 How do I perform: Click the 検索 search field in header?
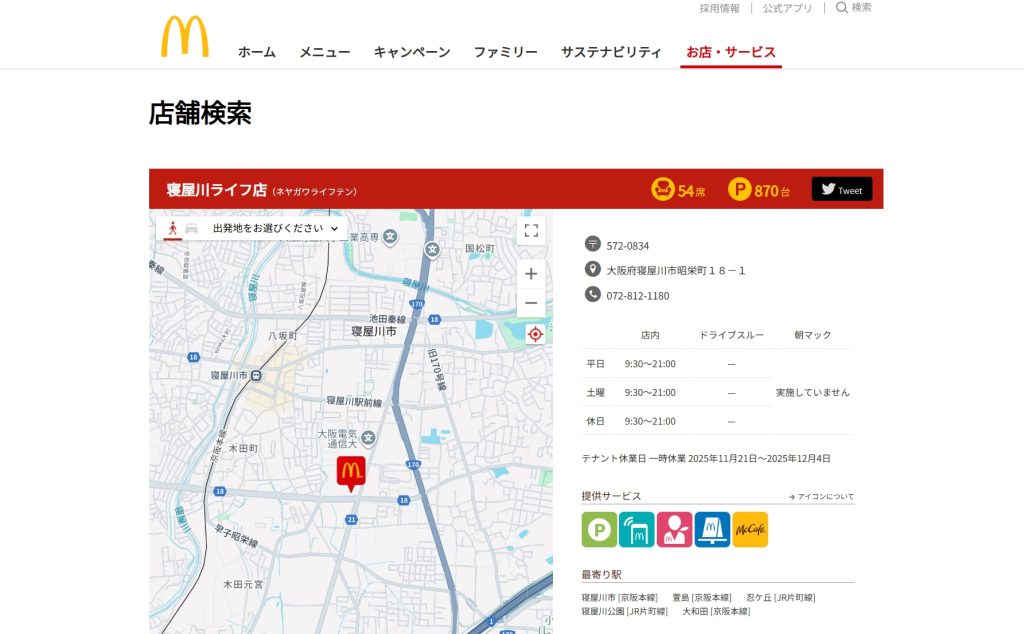pyautogui.click(x=854, y=8)
